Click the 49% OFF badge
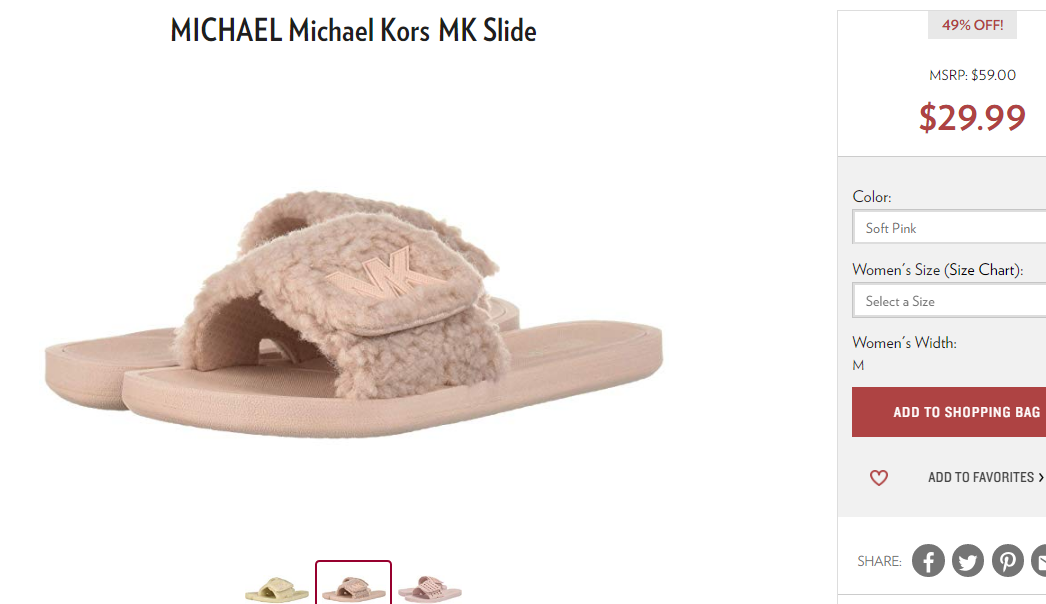1046x604 pixels. pyautogui.click(x=972, y=25)
